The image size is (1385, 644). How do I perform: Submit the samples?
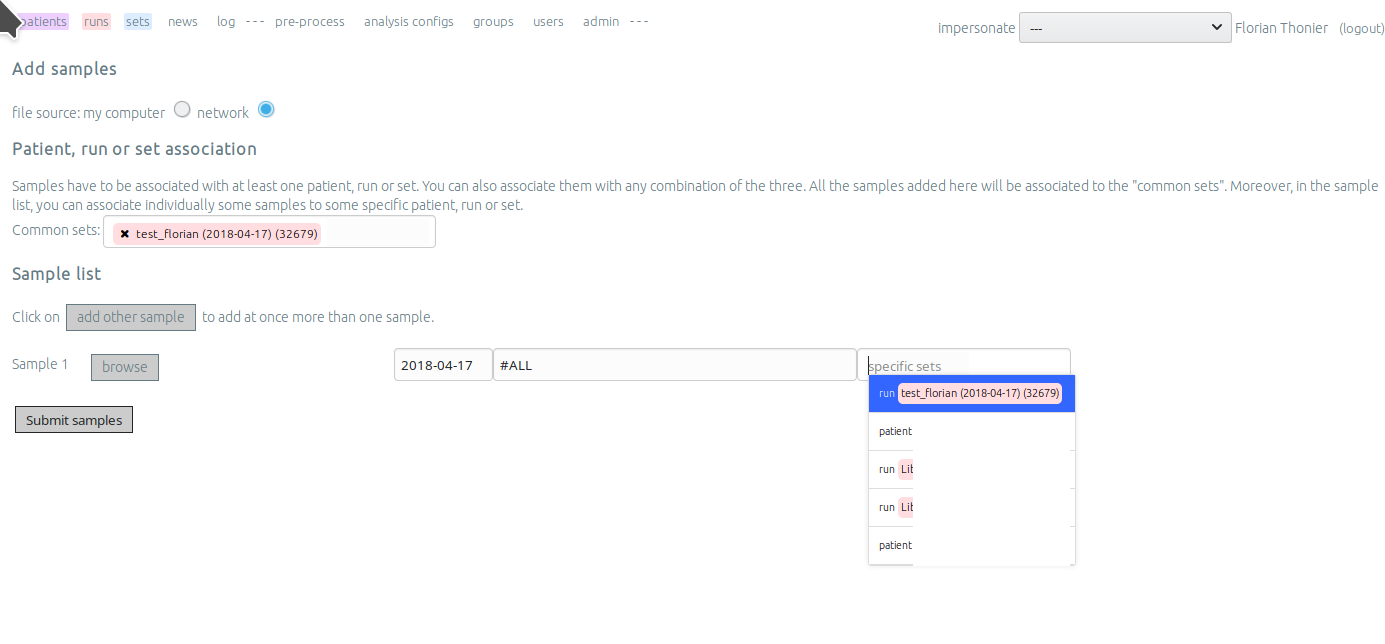[x=74, y=420]
